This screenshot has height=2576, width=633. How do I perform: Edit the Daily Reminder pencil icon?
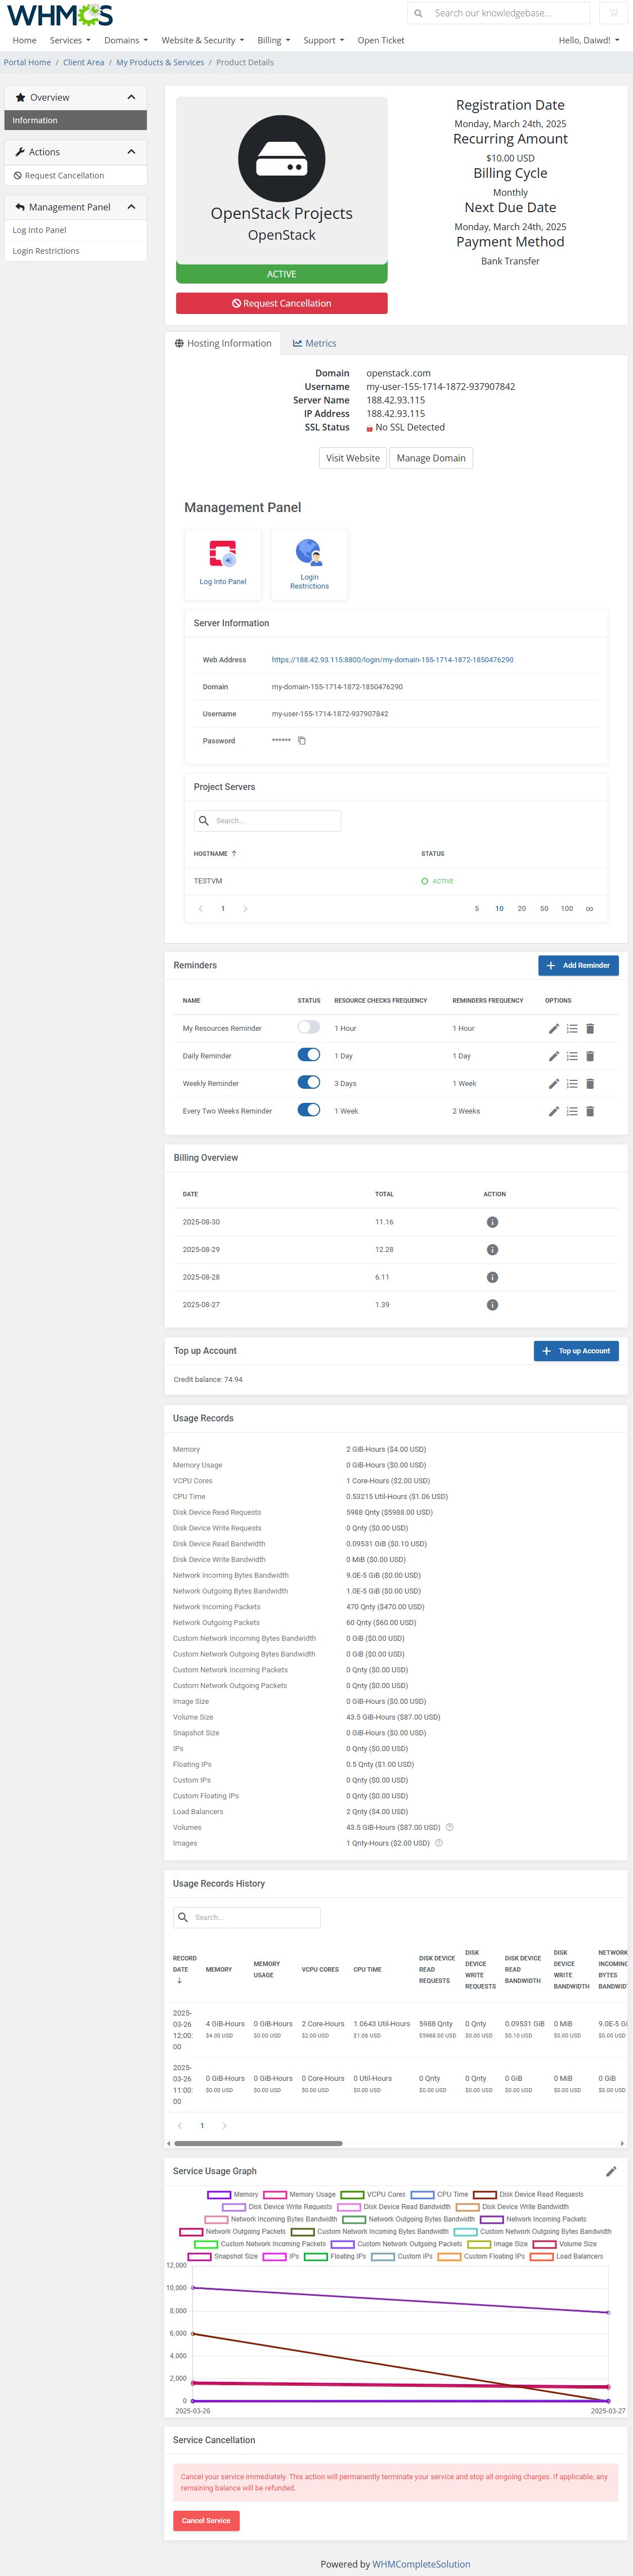click(554, 1056)
